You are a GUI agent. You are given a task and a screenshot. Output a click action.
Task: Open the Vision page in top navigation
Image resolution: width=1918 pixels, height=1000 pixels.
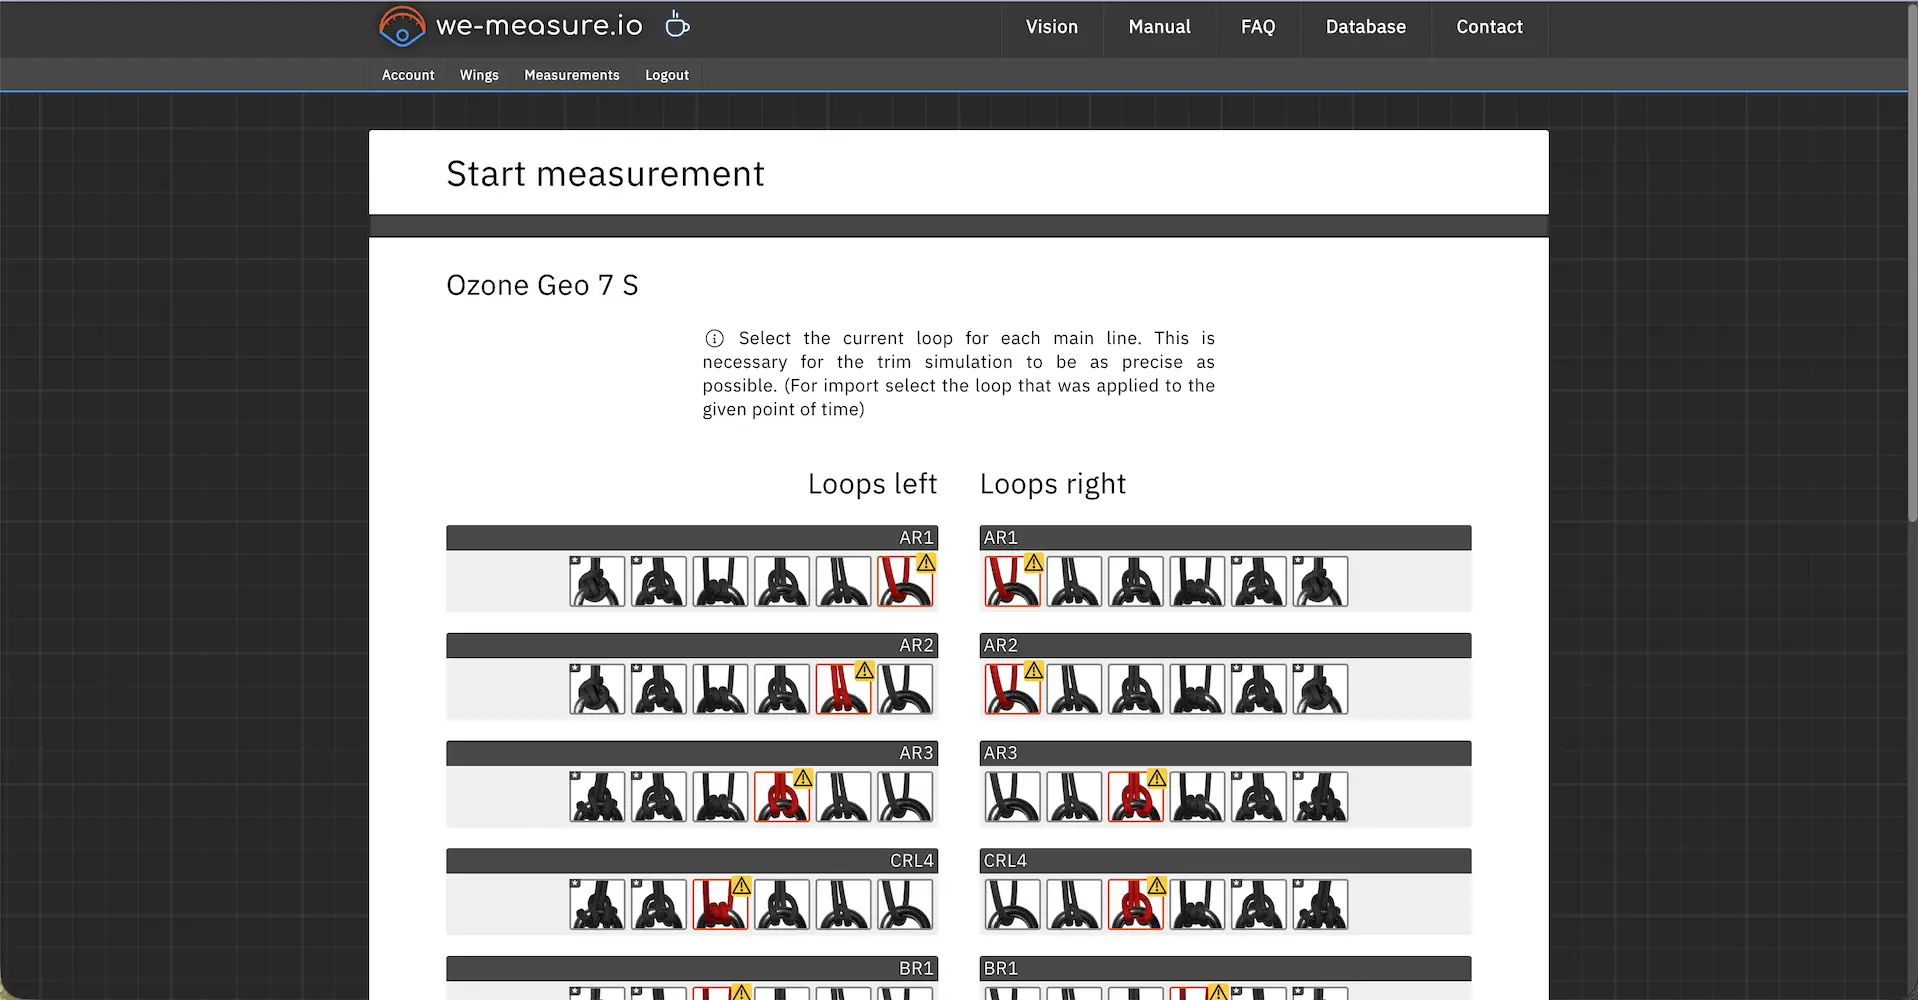(1052, 28)
